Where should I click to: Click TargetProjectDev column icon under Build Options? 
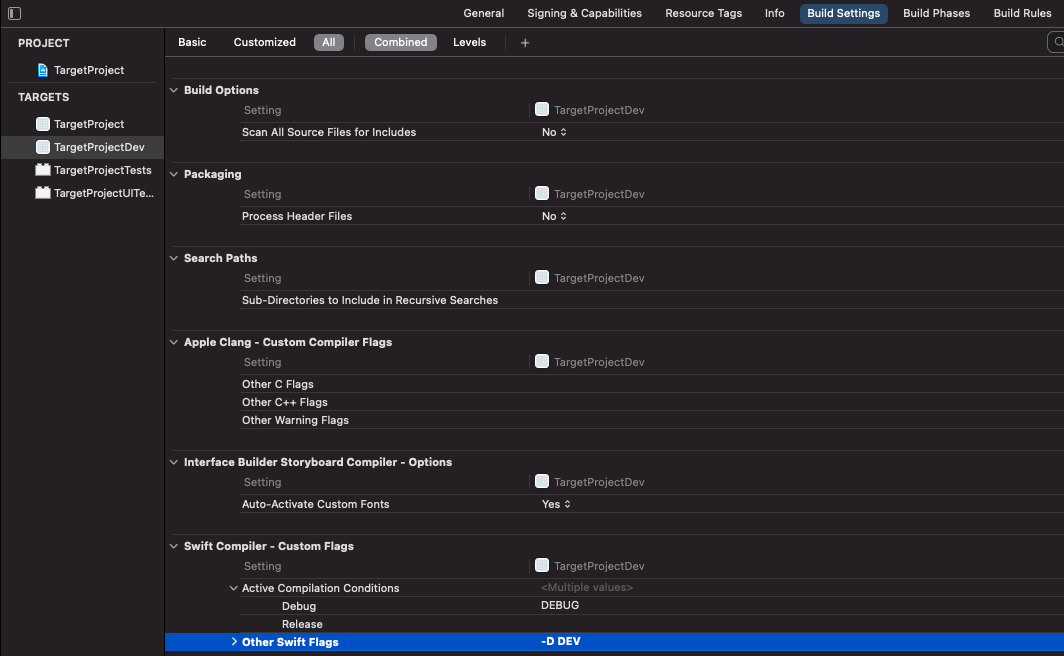click(x=542, y=109)
